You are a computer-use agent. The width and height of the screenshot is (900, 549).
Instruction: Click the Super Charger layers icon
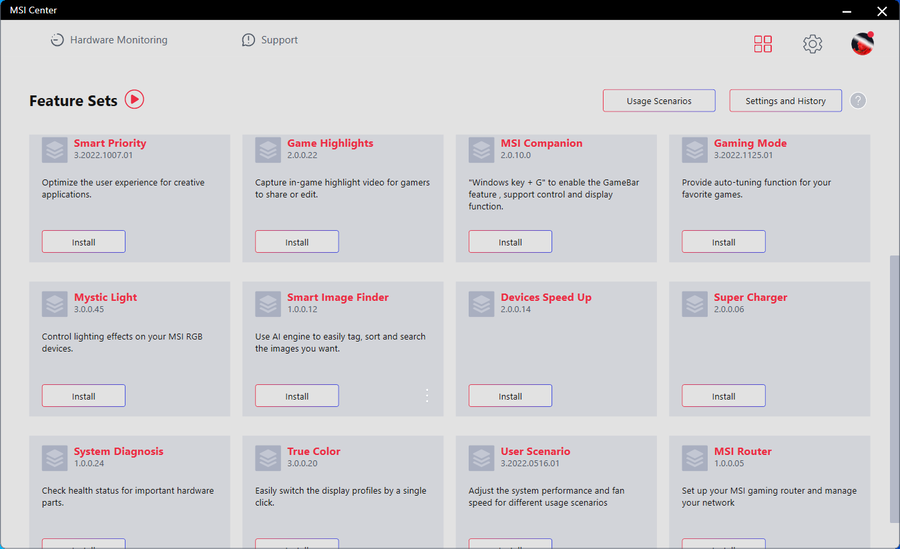tap(695, 304)
